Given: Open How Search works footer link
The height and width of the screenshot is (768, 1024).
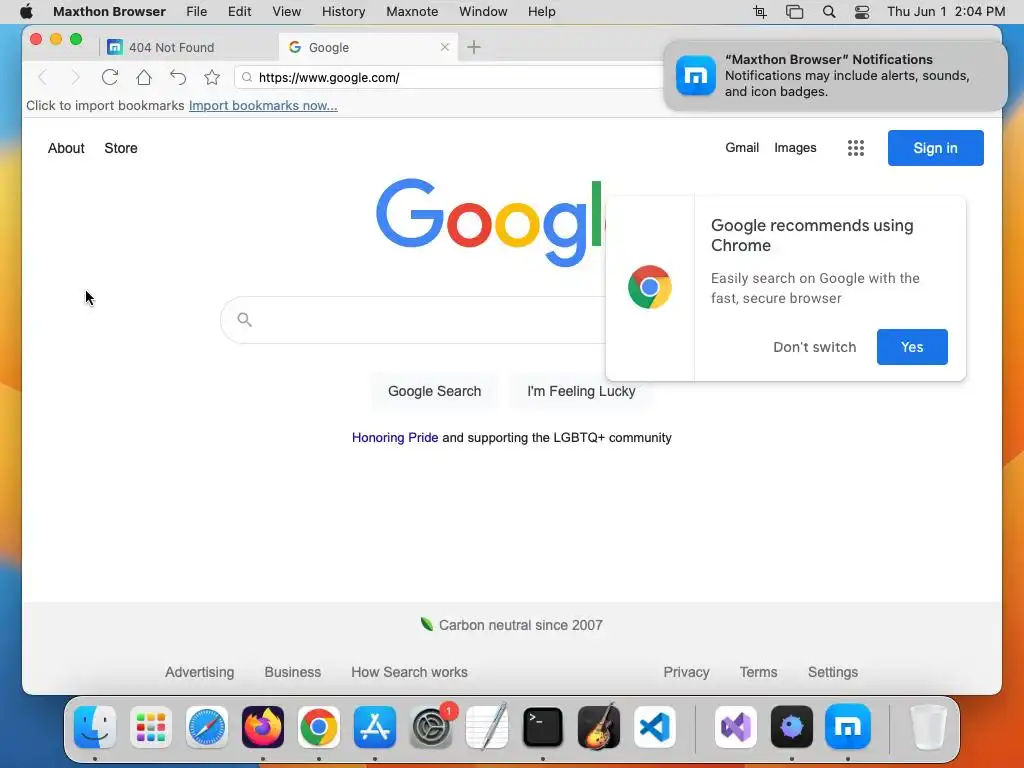Looking at the screenshot, I should (x=409, y=672).
